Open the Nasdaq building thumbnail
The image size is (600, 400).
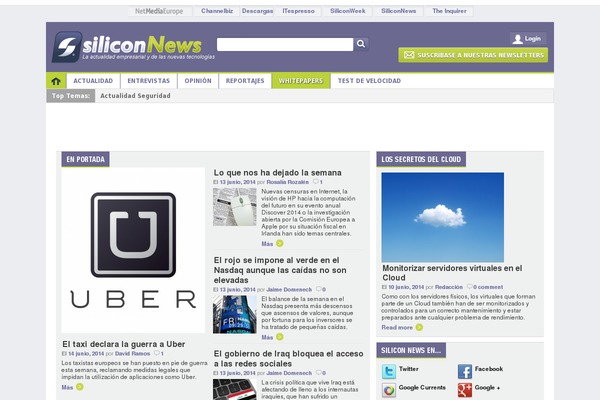(235, 314)
